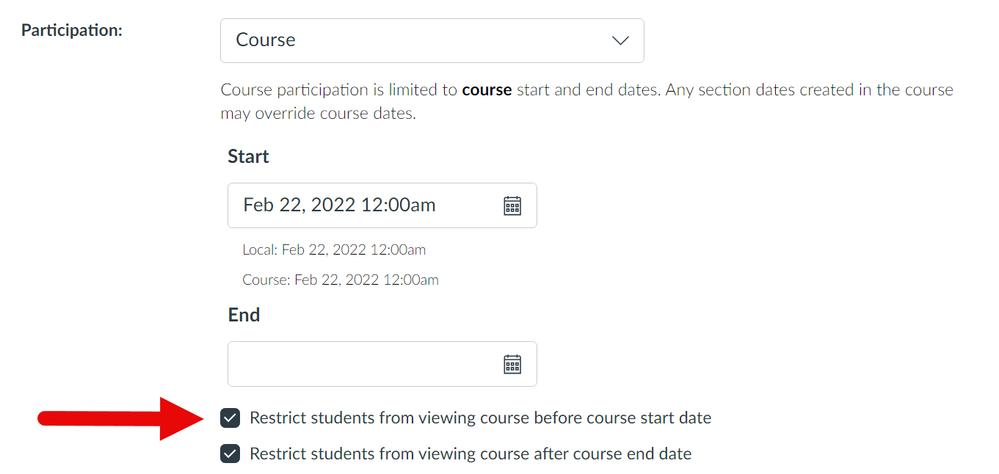
Task: Click the bold 'course' word in description
Action: coord(487,90)
